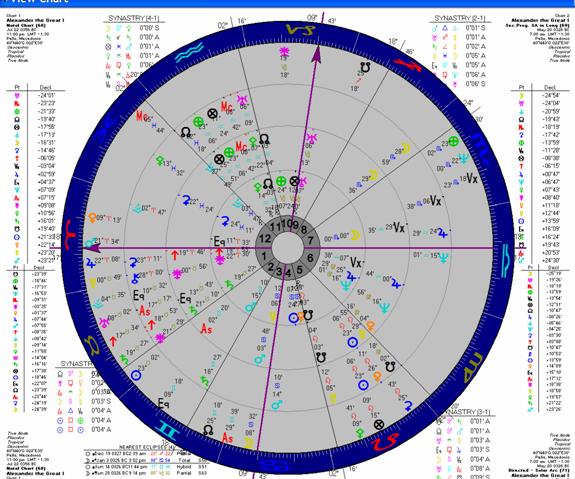Select the Alexander the Great I Natal Chart label
The image size is (575, 479).
[35, 23]
